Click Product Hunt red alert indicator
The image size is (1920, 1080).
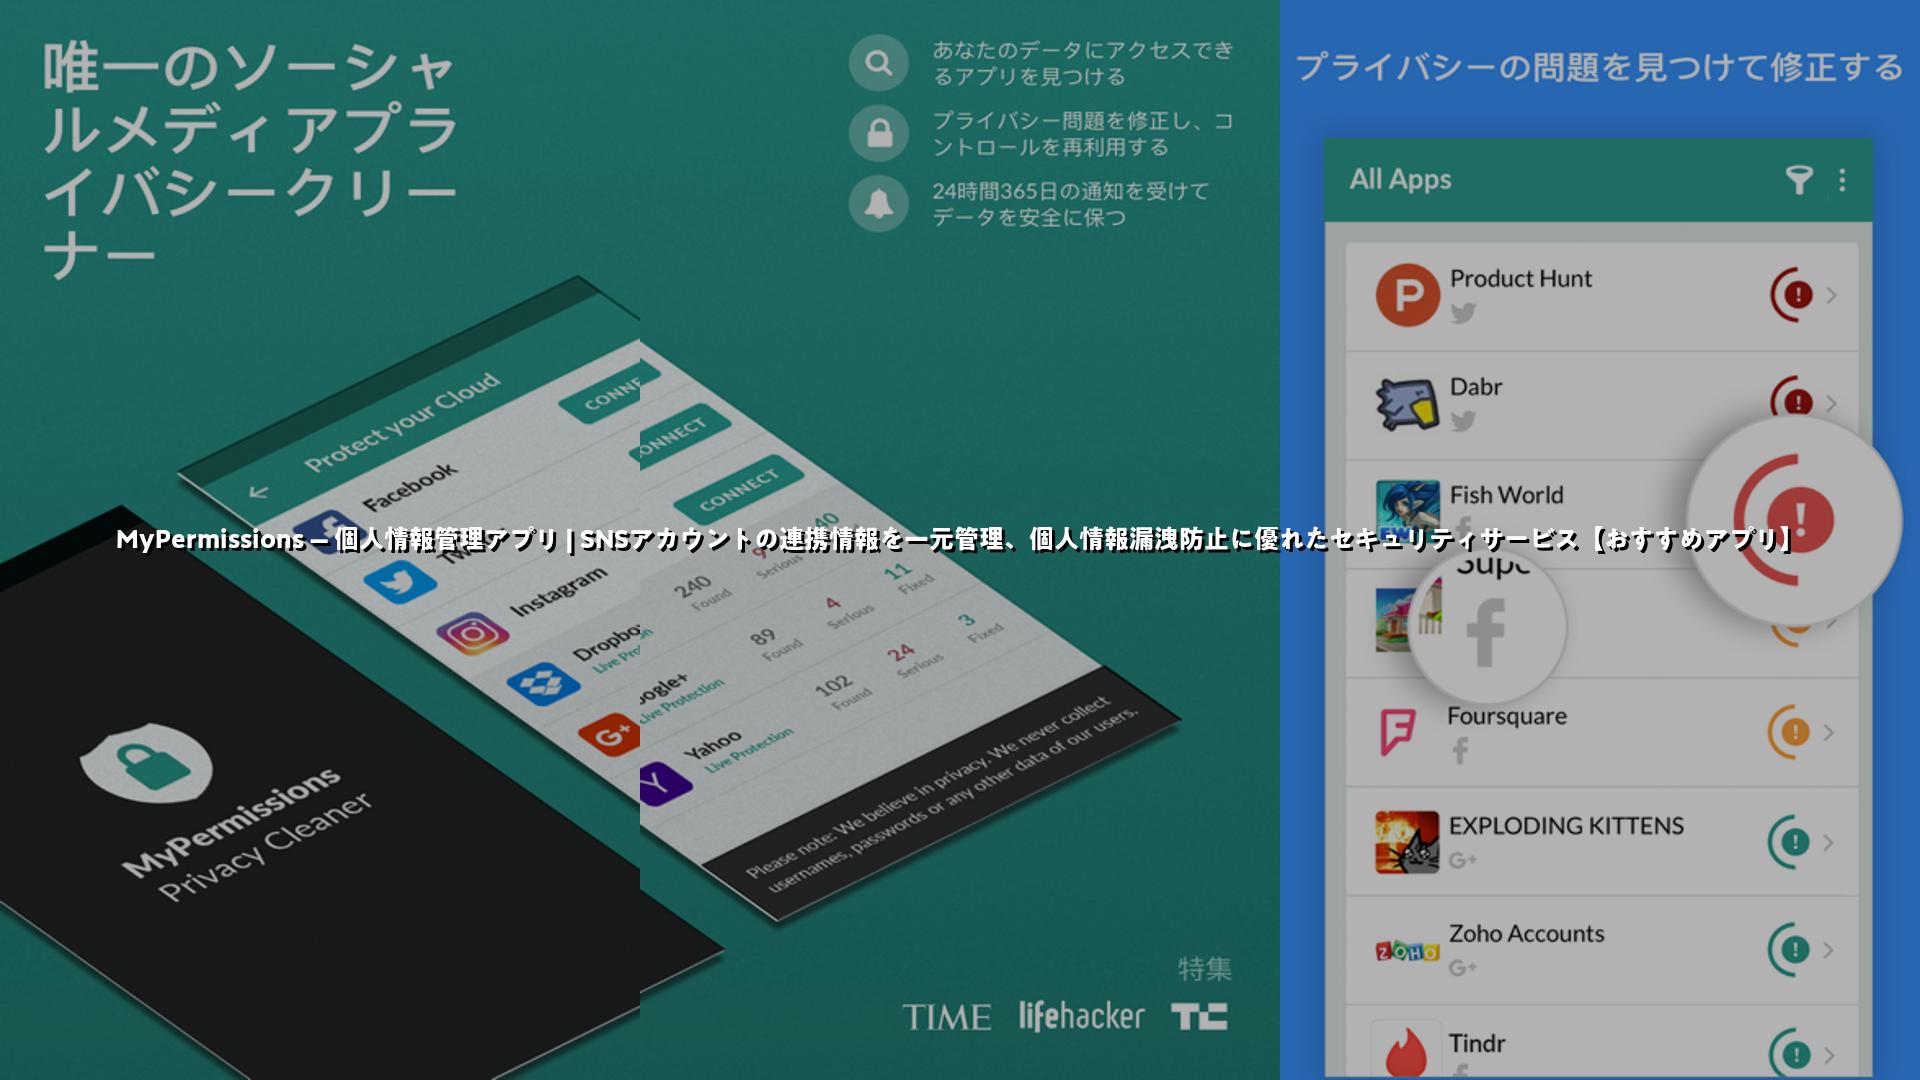point(1794,295)
